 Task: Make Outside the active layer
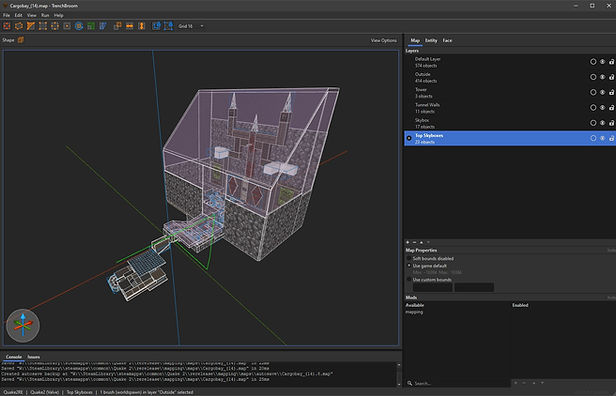tap(593, 77)
